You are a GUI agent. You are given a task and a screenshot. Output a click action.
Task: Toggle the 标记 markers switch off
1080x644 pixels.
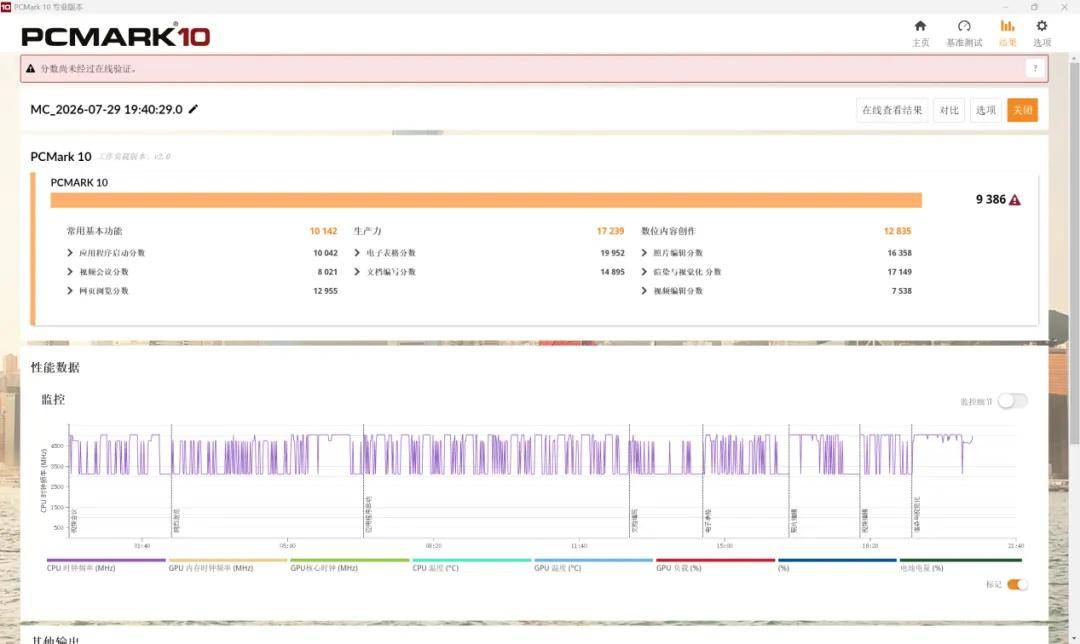point(1017,584)
